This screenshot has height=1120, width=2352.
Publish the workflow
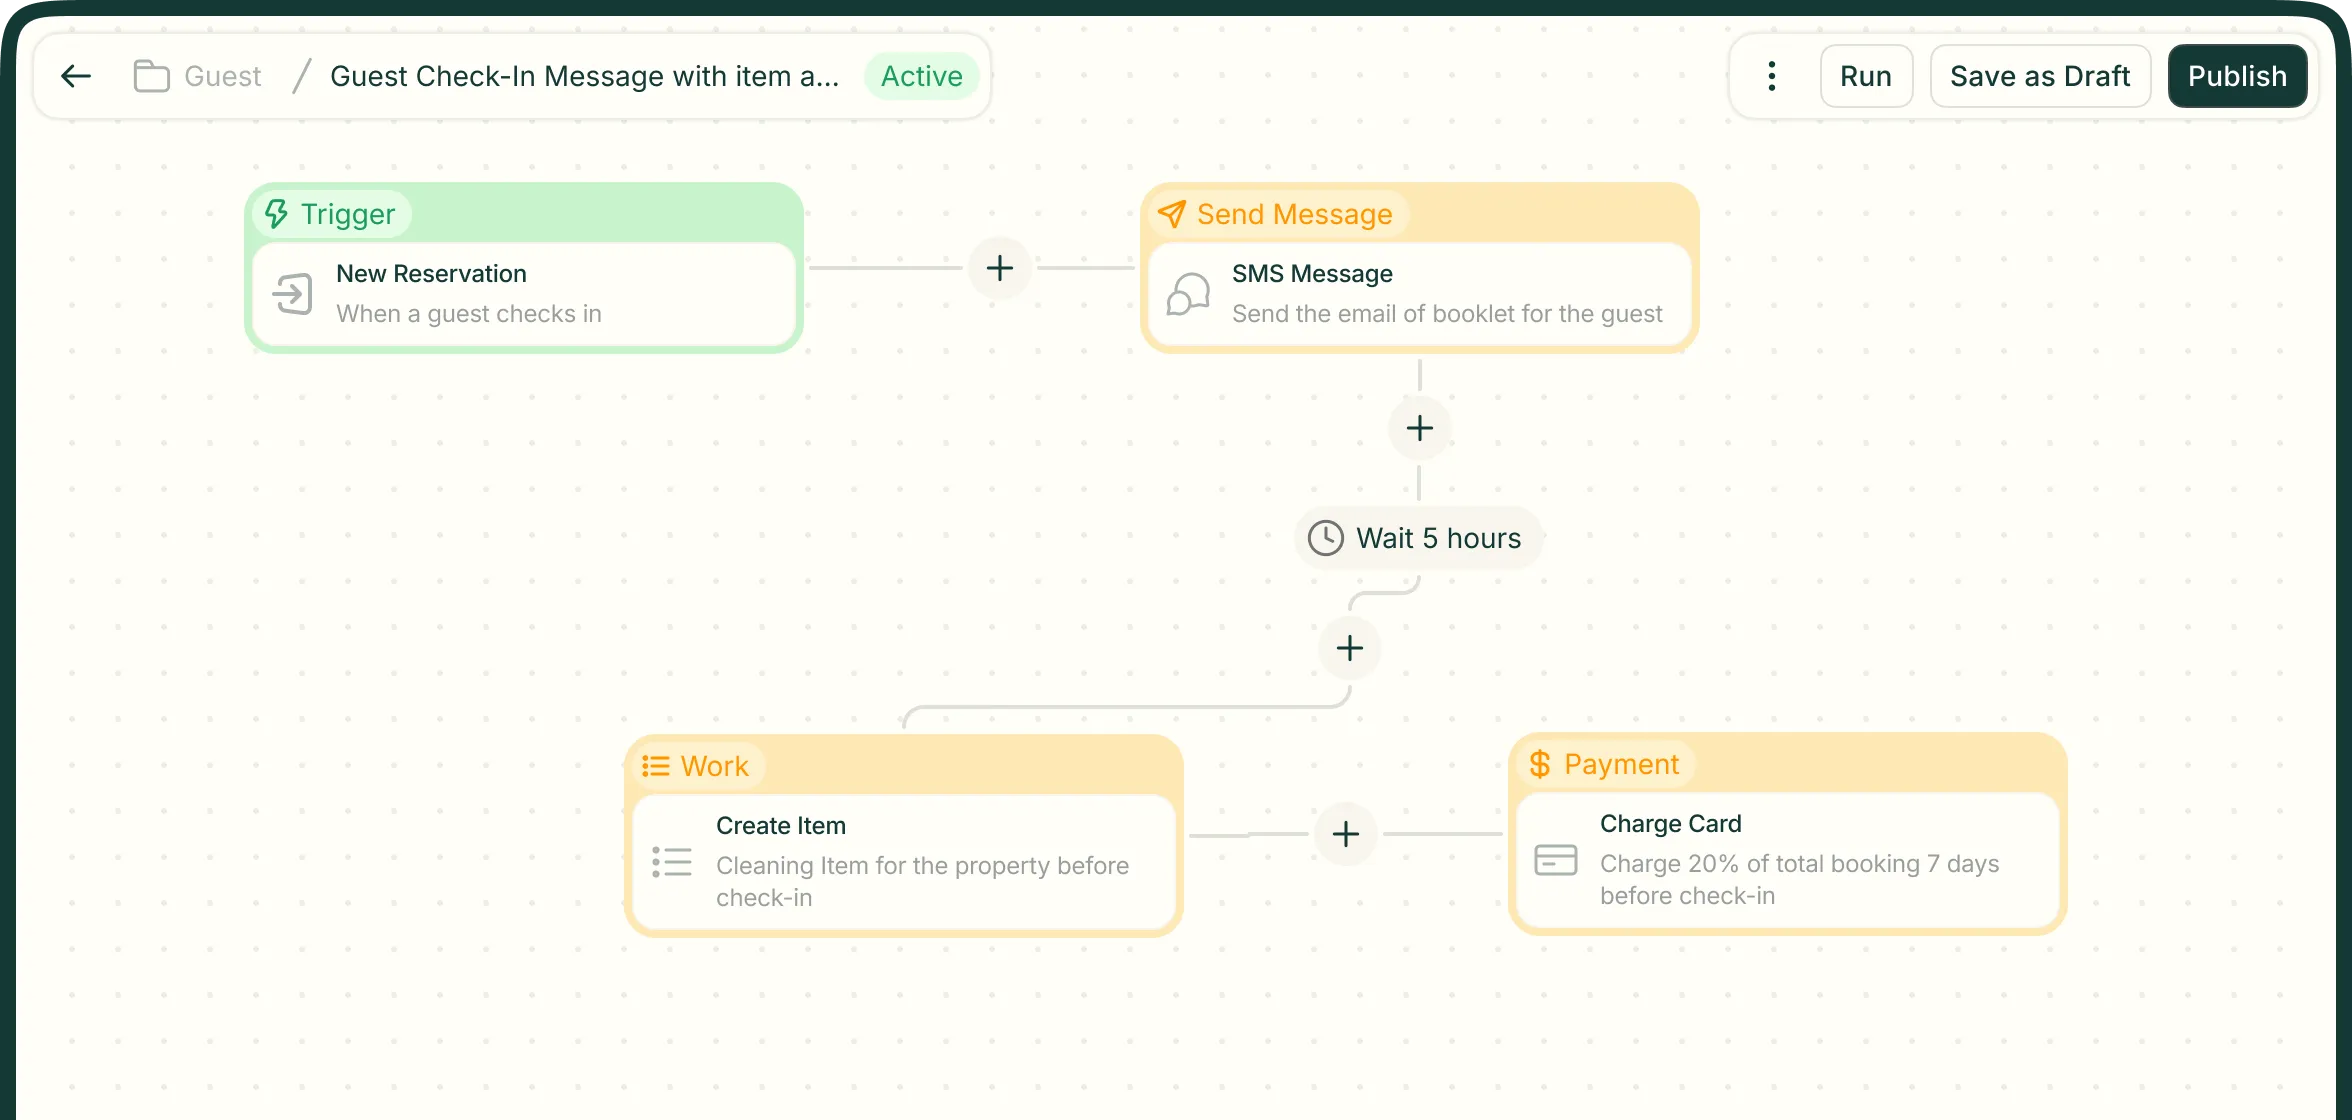(x=2237, y=76)
